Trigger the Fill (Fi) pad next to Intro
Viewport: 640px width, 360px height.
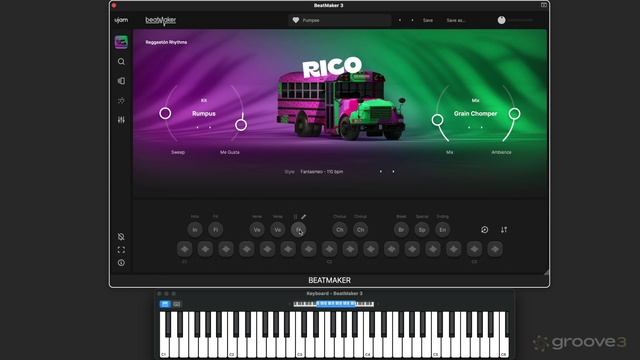216,230
